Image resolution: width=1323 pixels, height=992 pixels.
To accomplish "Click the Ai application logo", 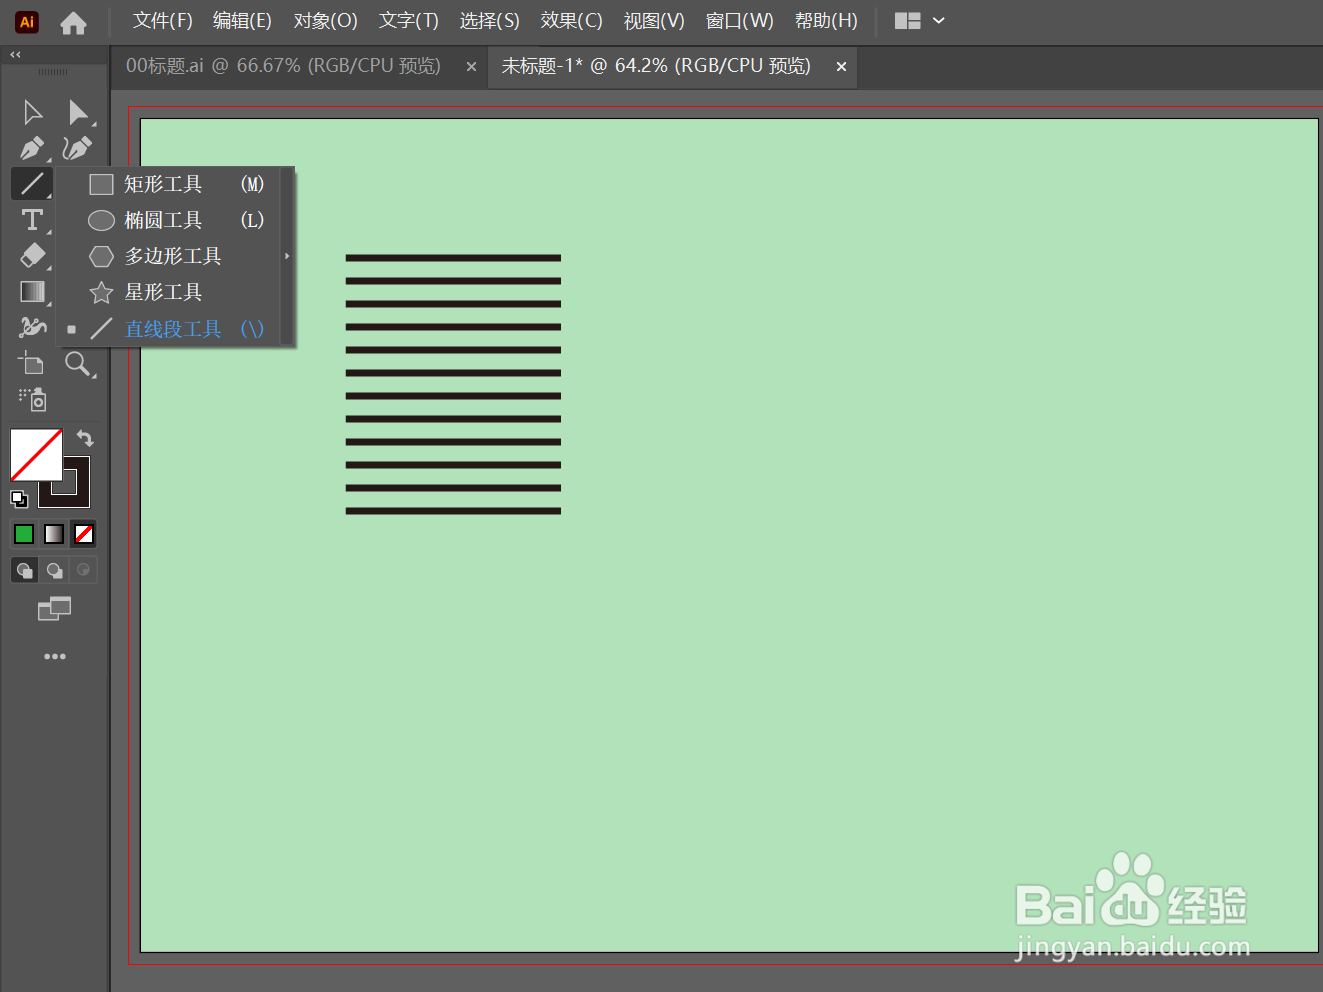I will (27, 22).
